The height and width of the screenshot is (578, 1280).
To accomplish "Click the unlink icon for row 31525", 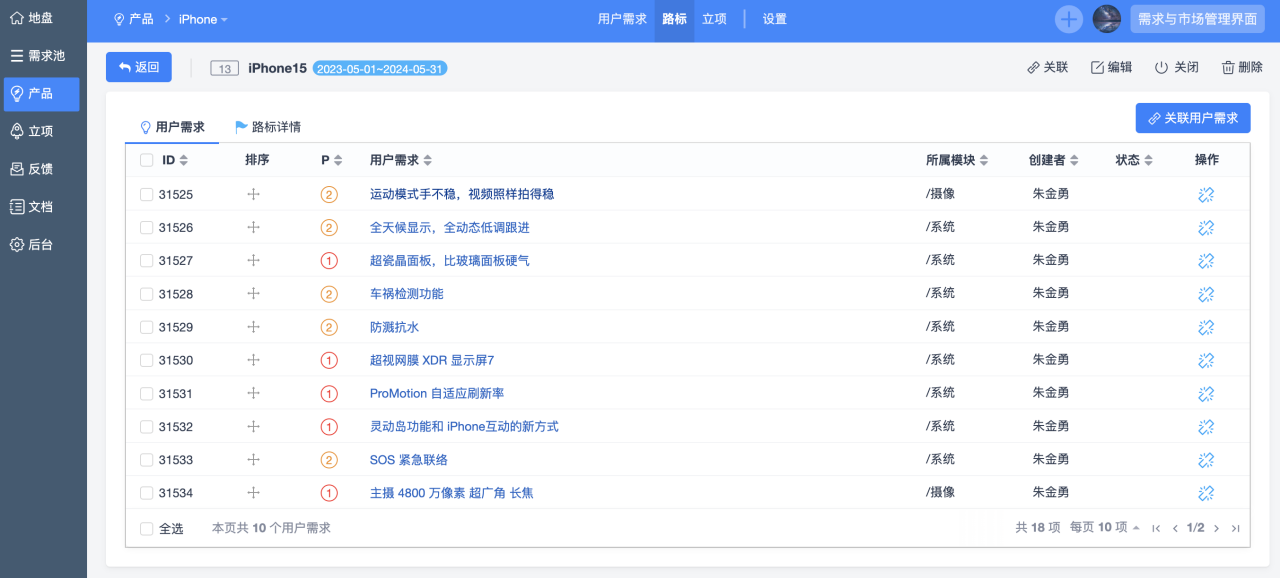I will coord(1206,195).
